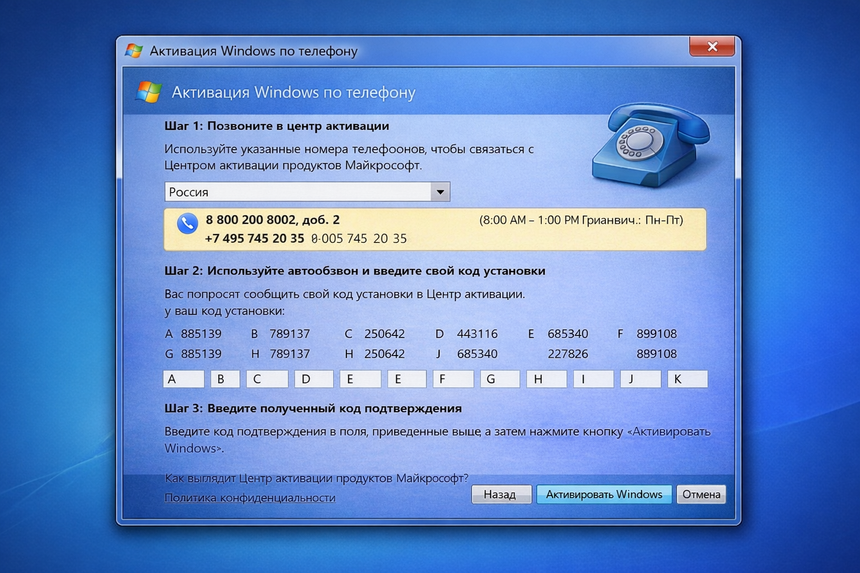Click the confirmation code field D
This screenshot has width=860, height=573.
[314, 379]
